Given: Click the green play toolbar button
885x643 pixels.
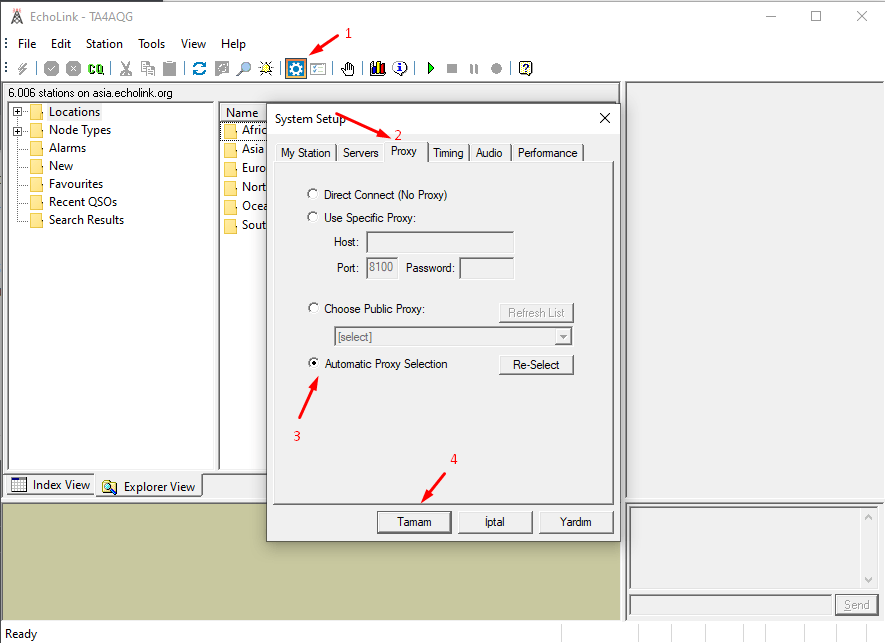Looking at the screenshot, I should [x=431, y=68].
